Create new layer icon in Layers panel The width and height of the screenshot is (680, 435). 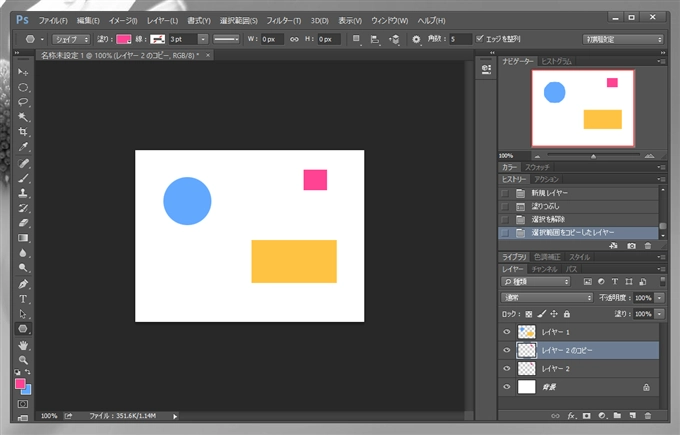[633, 415]
